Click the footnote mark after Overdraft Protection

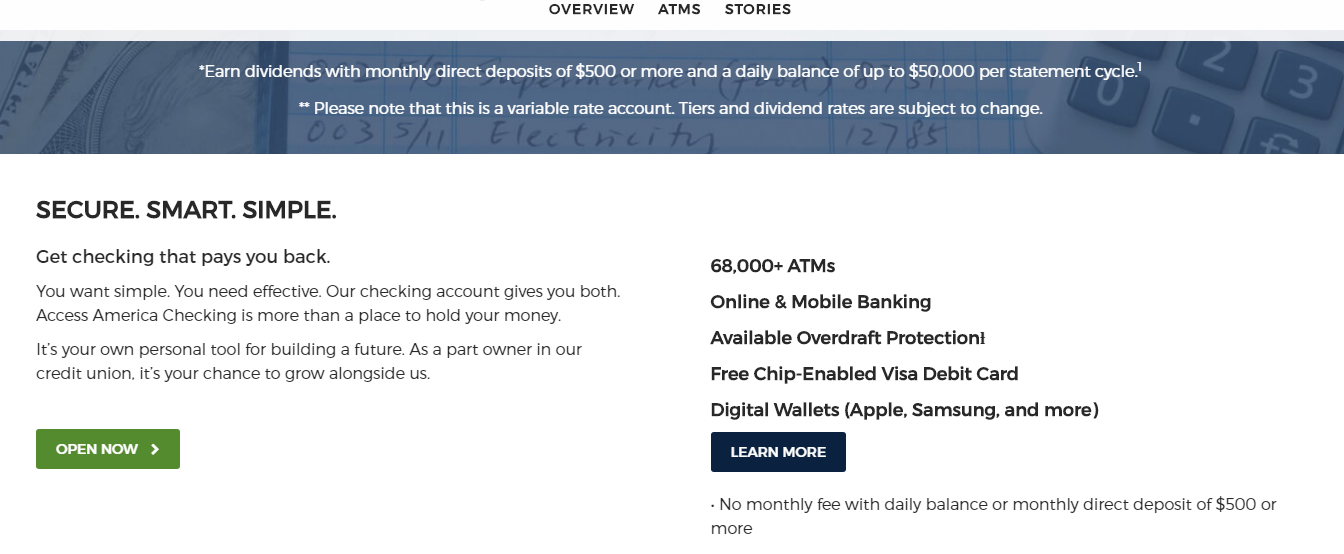983,338
